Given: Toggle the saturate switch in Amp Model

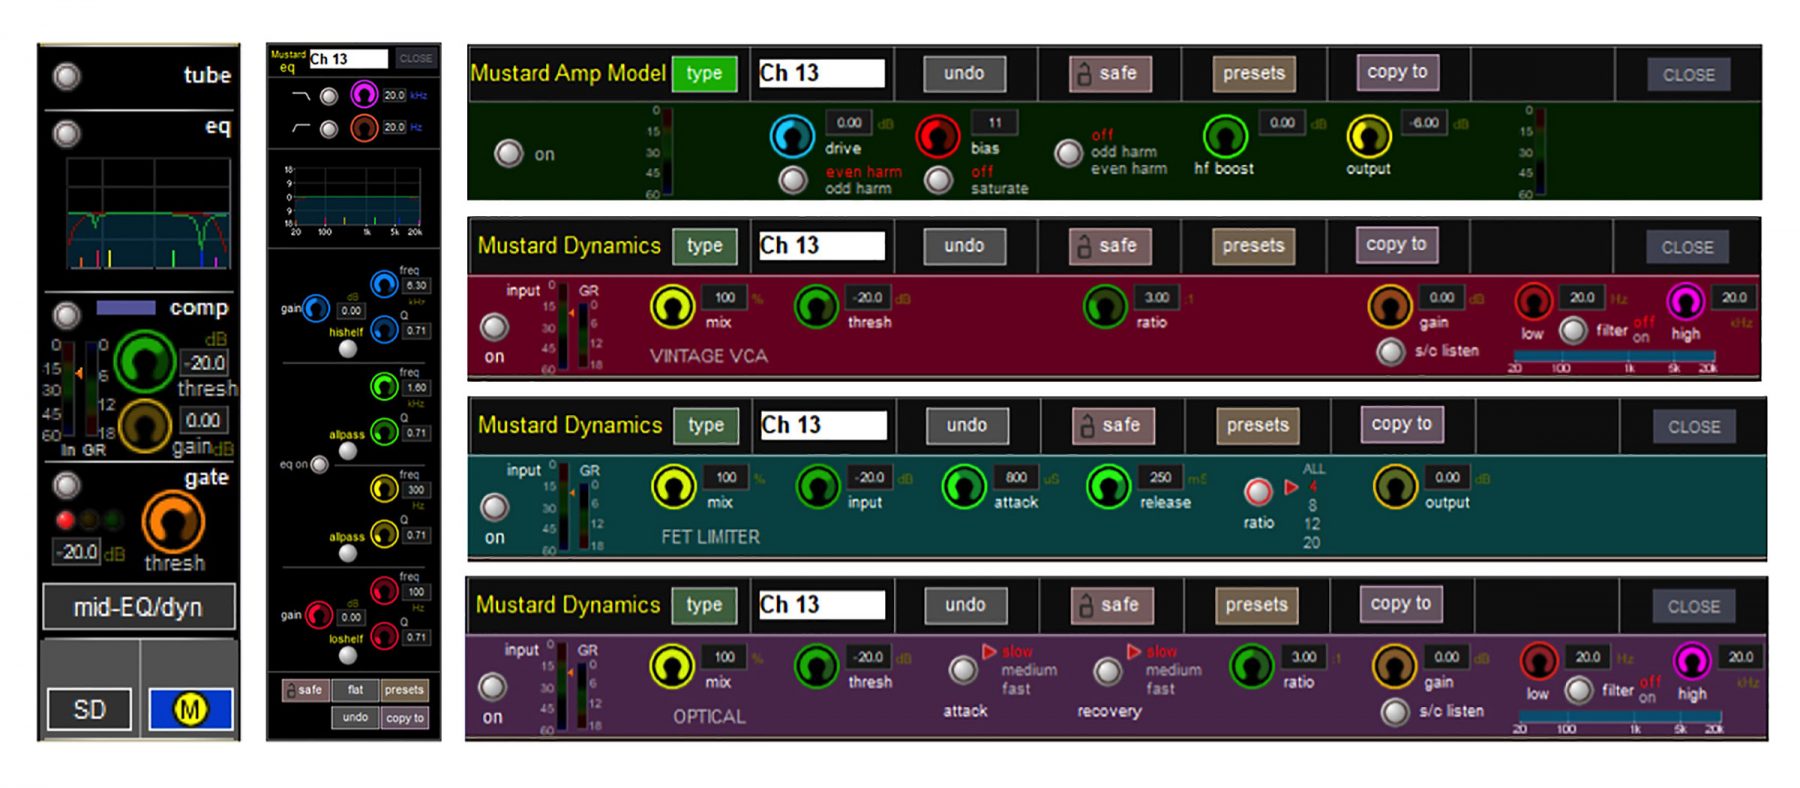Looking at the screenshot, I should [938, 180].
